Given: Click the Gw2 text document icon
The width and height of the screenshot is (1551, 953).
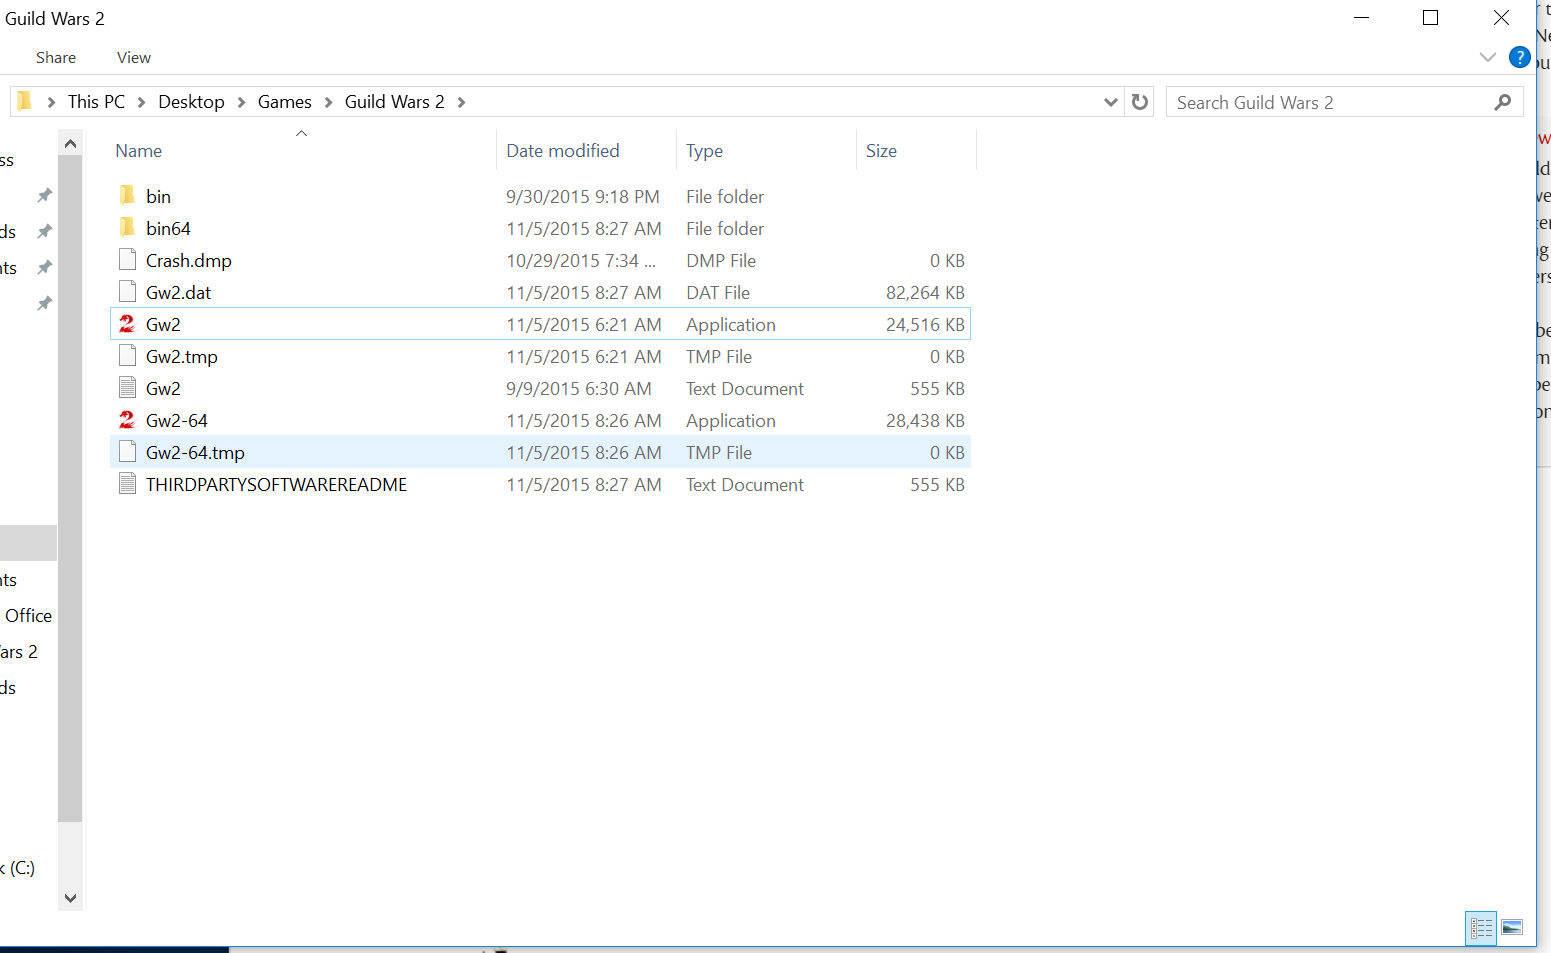Looking at the screenshot, I should pyautogui.click(x=127, y=388).
